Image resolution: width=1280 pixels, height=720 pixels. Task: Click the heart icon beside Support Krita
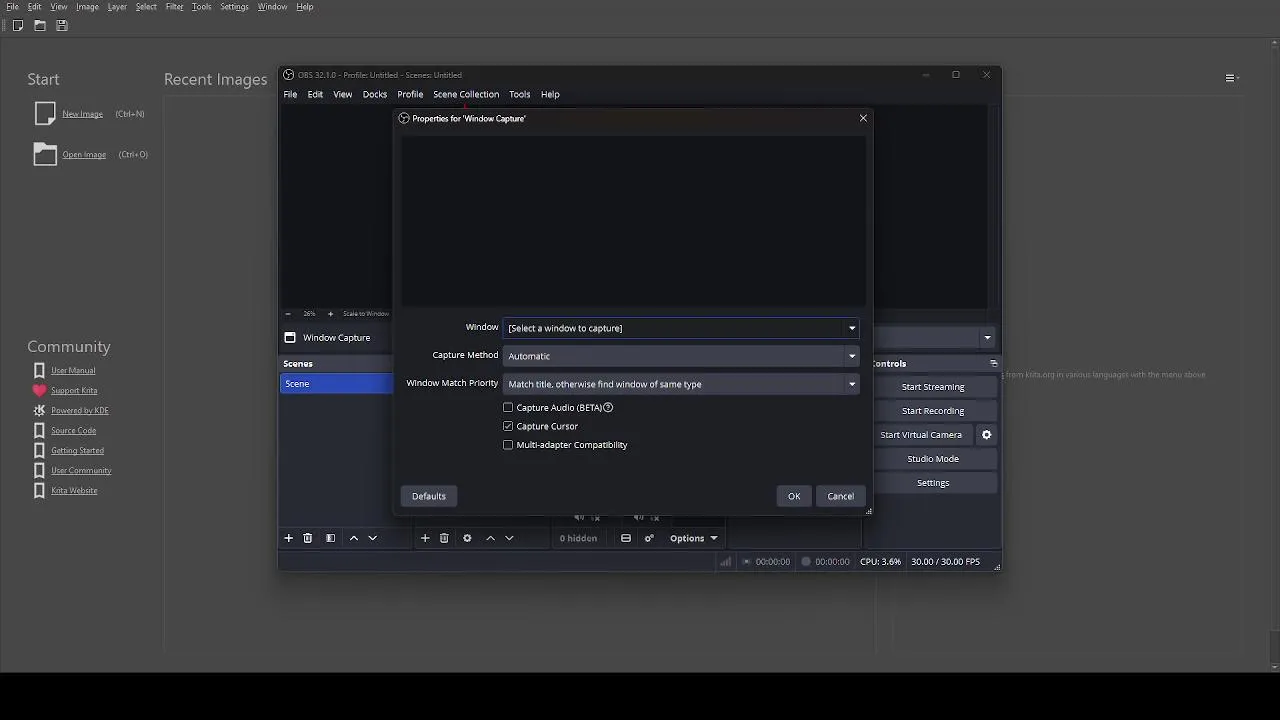click(39, 391)
